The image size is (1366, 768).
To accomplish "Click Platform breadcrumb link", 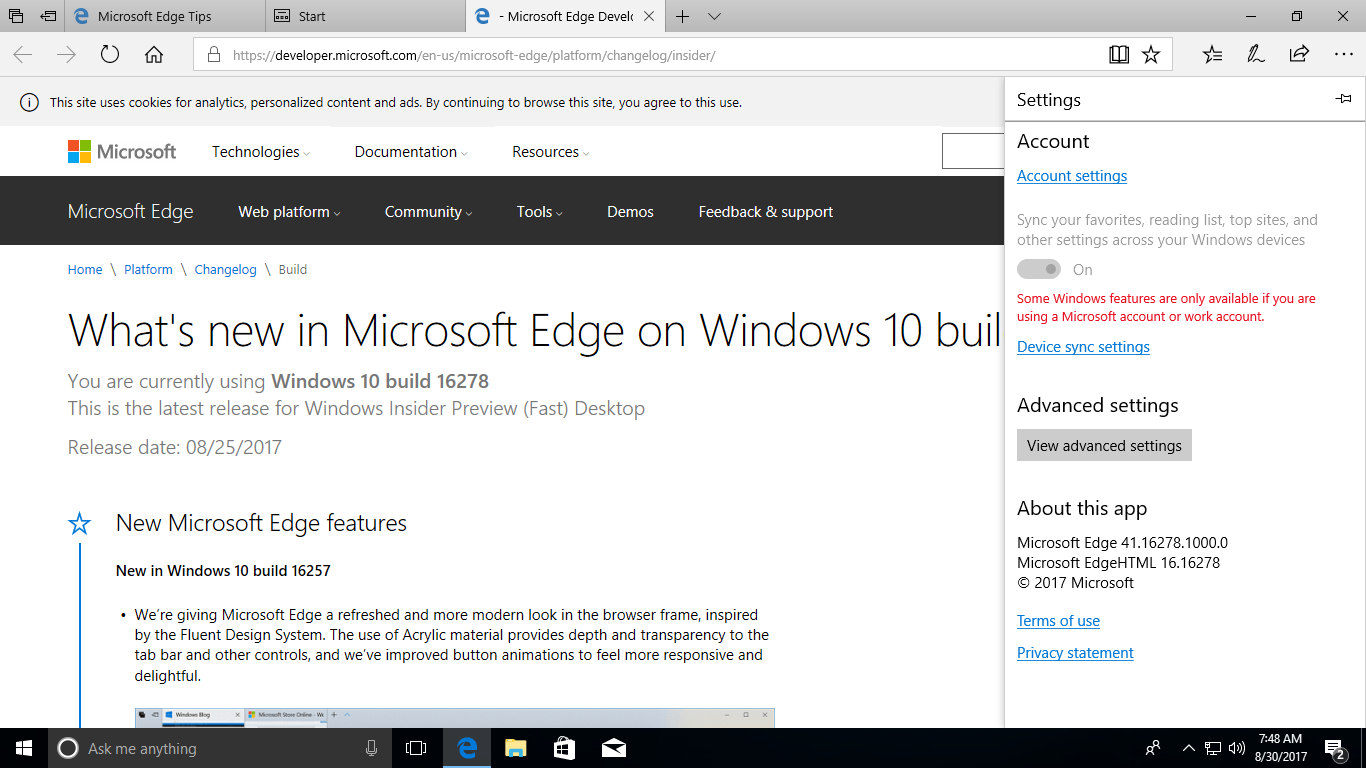I will [x=148, y=270].
